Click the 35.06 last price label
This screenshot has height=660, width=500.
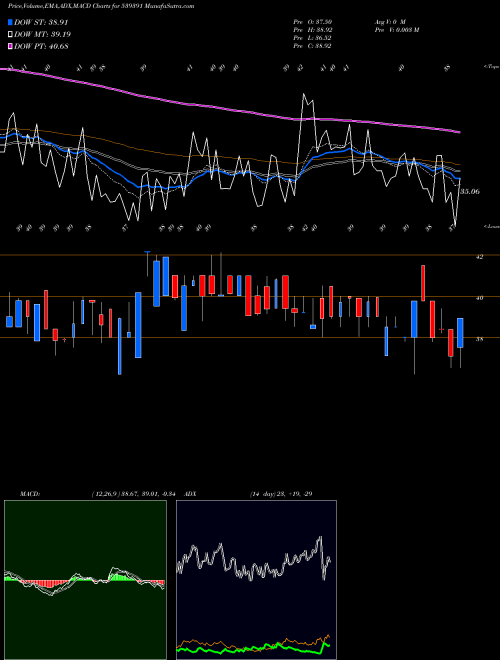470,192
